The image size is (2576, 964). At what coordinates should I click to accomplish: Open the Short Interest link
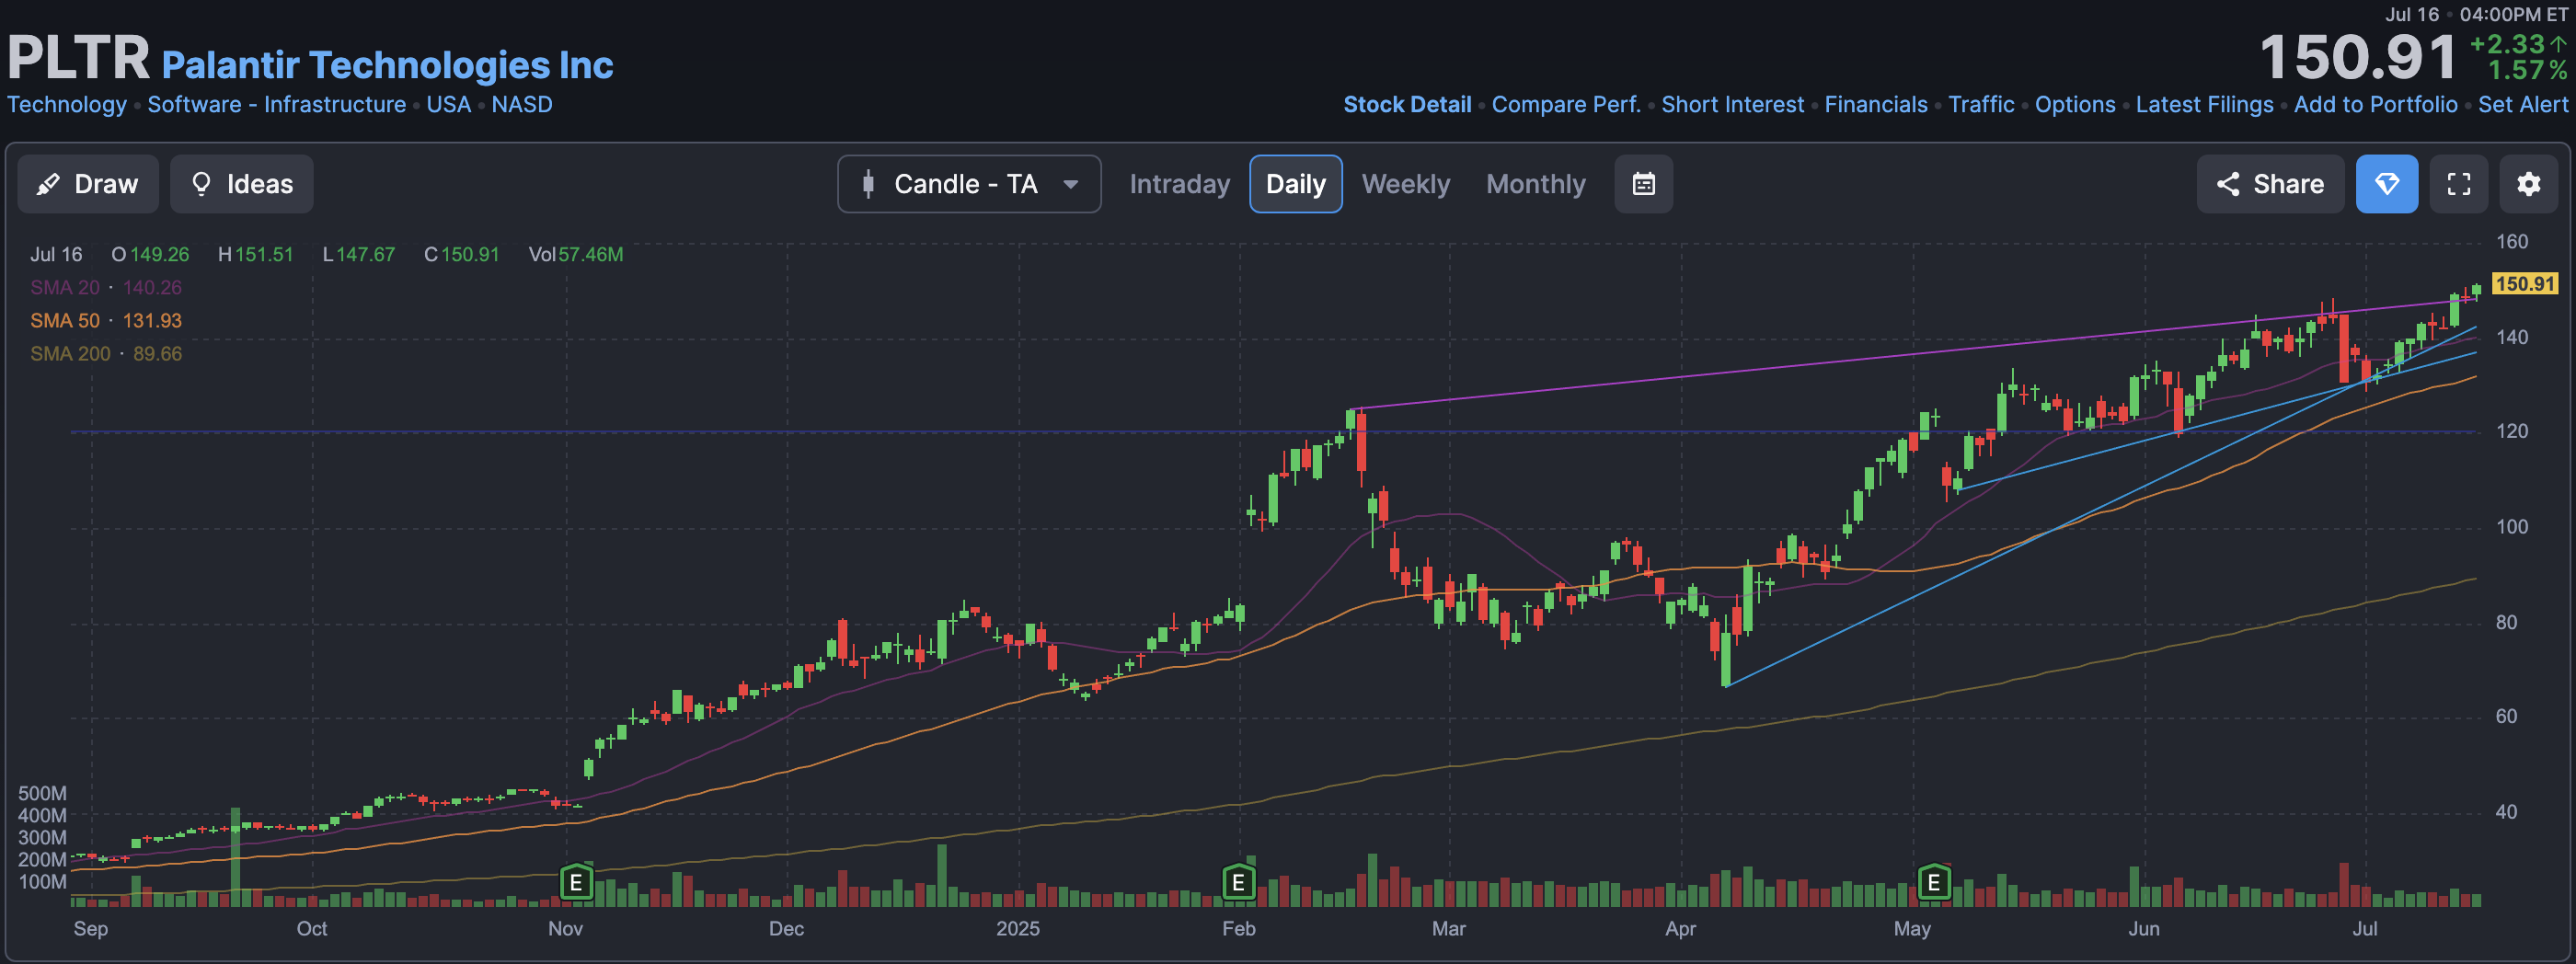pyautogui.click(x=1732, y=104)
